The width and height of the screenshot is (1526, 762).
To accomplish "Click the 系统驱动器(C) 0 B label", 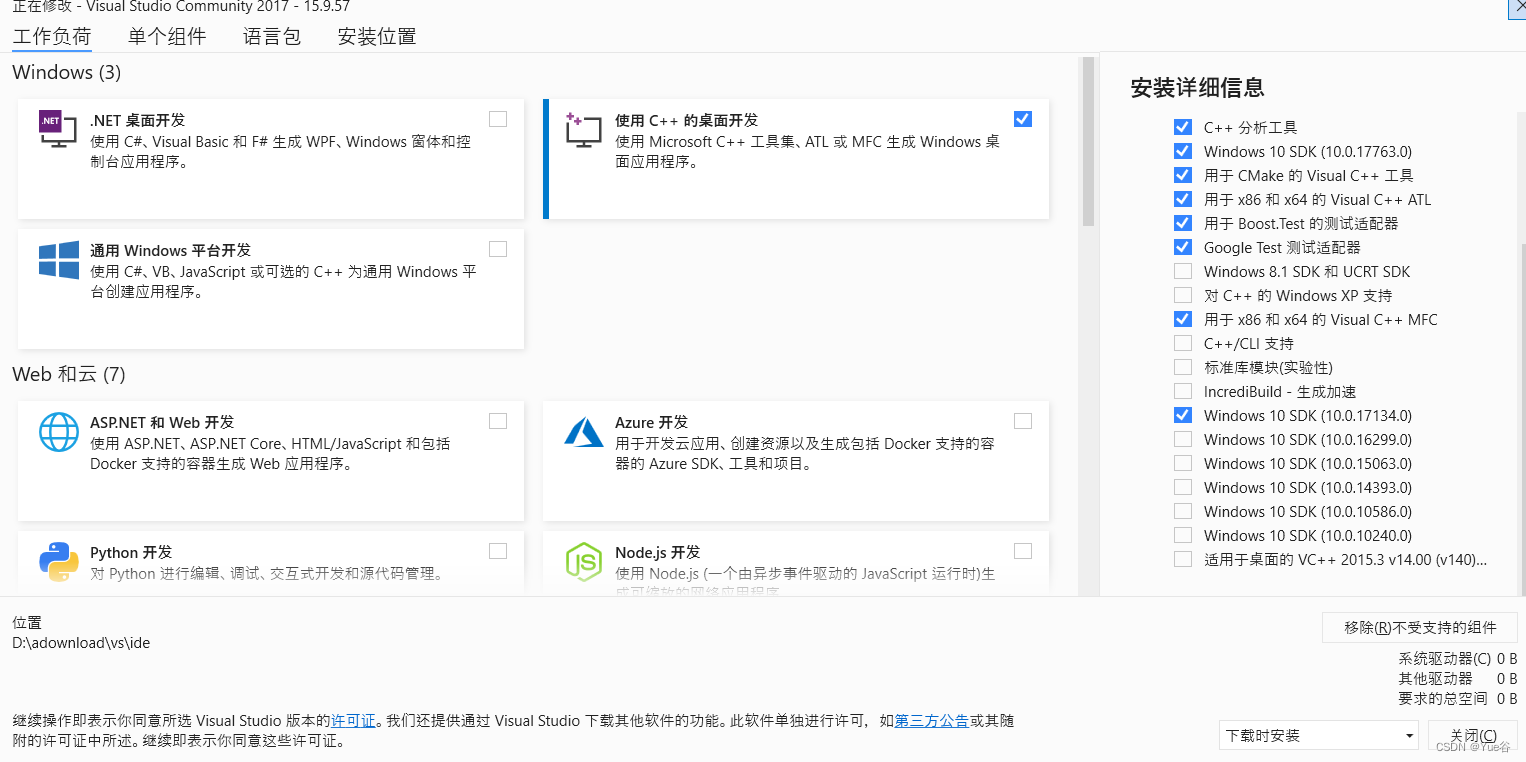I will (1458, 659).
